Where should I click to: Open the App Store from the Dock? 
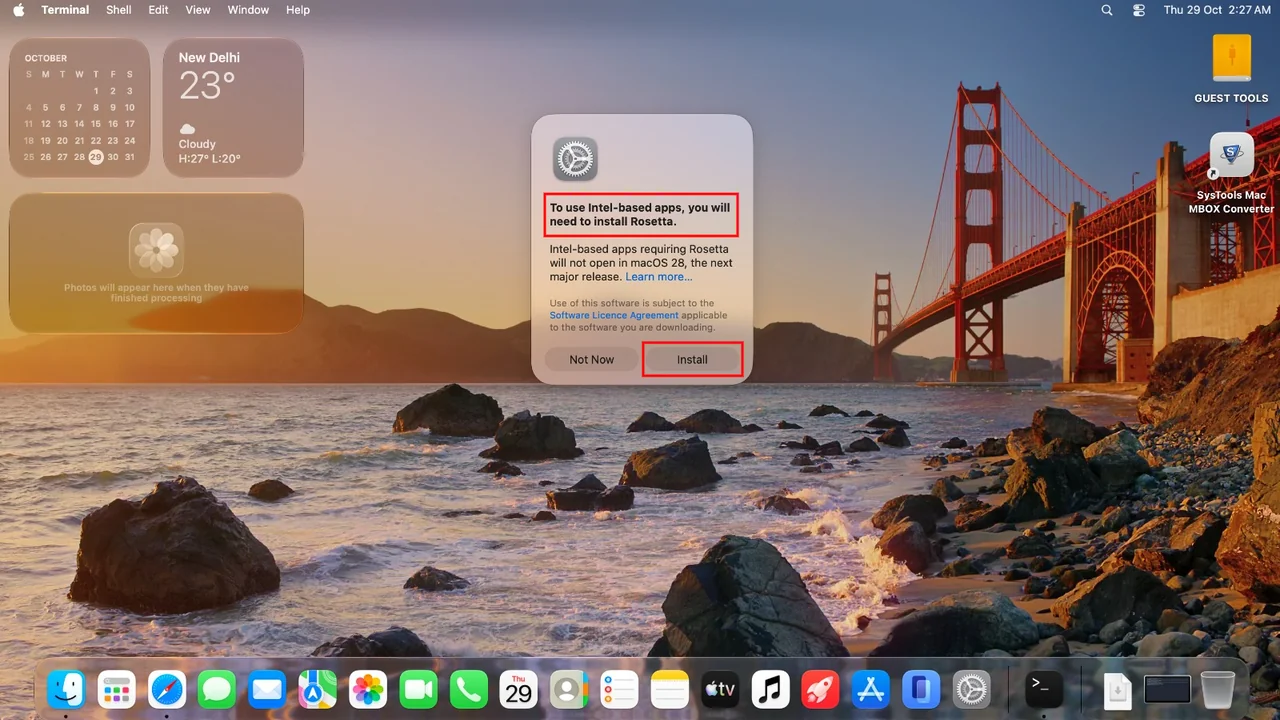[871, 689]
